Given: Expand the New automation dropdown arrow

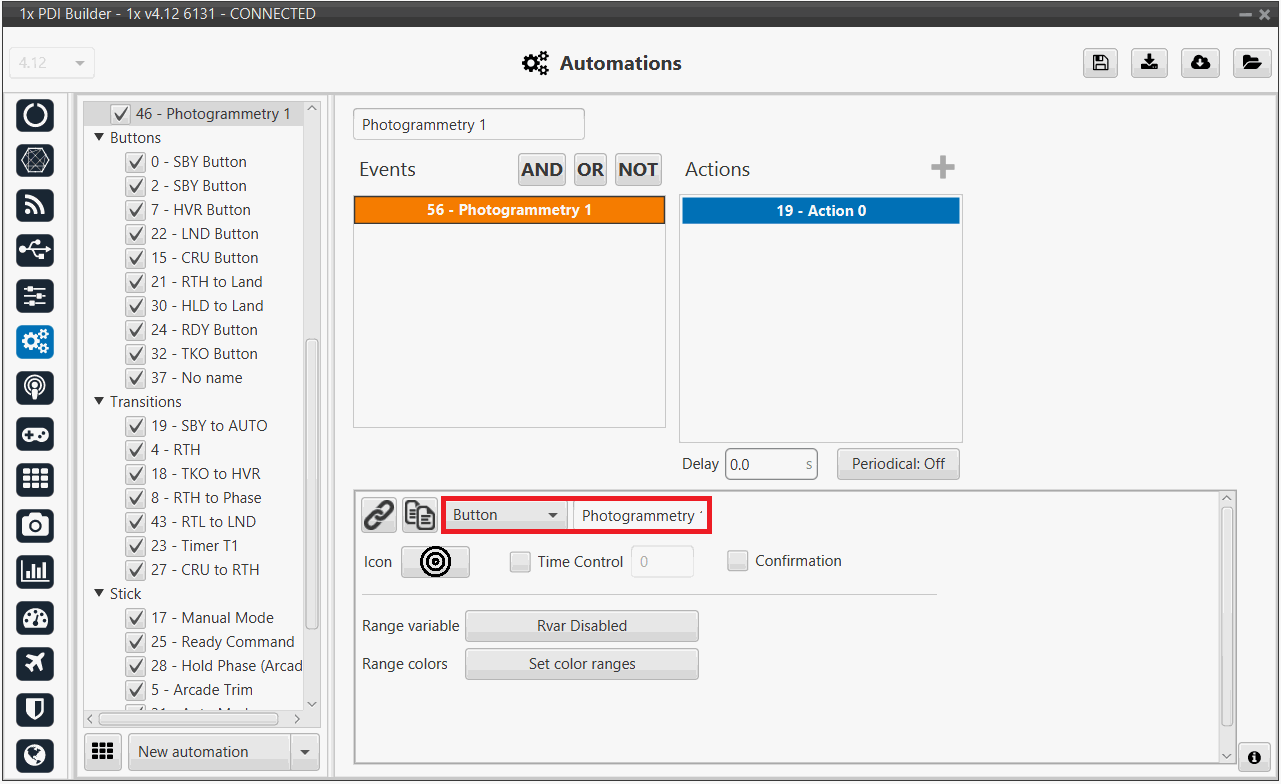Looking at the screenshot, I should pyautogui.click(x=304, y=752).
